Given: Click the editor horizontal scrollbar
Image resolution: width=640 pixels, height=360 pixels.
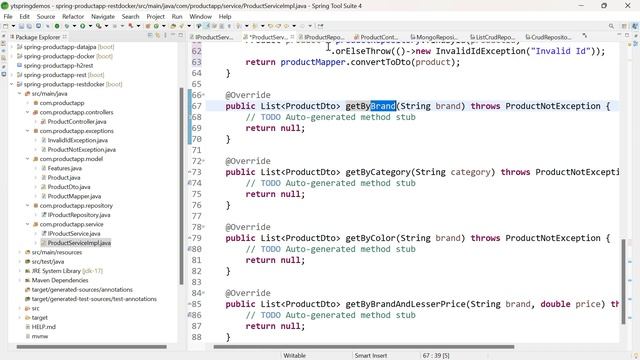Looking at the screenshot, I should 364,347.
